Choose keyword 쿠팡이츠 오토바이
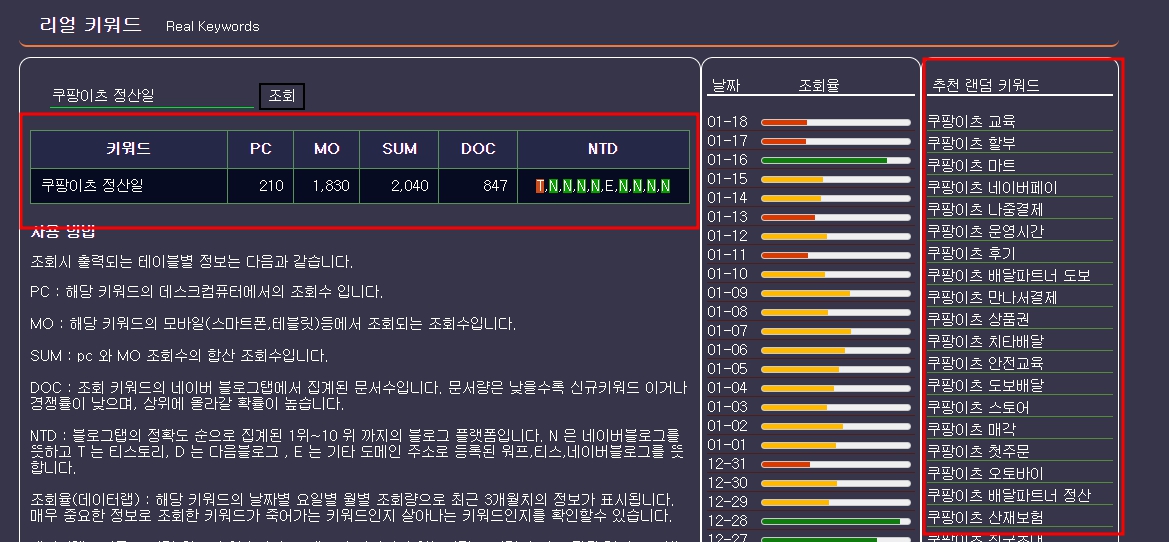The height and width of the screenshot is (542, 1169). pos(985,473)
